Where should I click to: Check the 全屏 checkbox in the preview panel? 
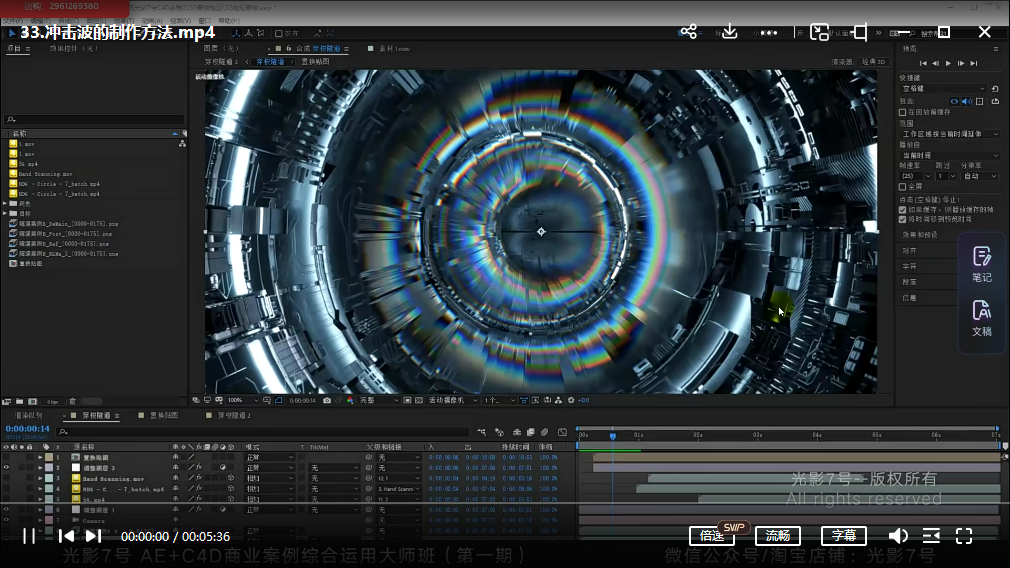(903, 187)
